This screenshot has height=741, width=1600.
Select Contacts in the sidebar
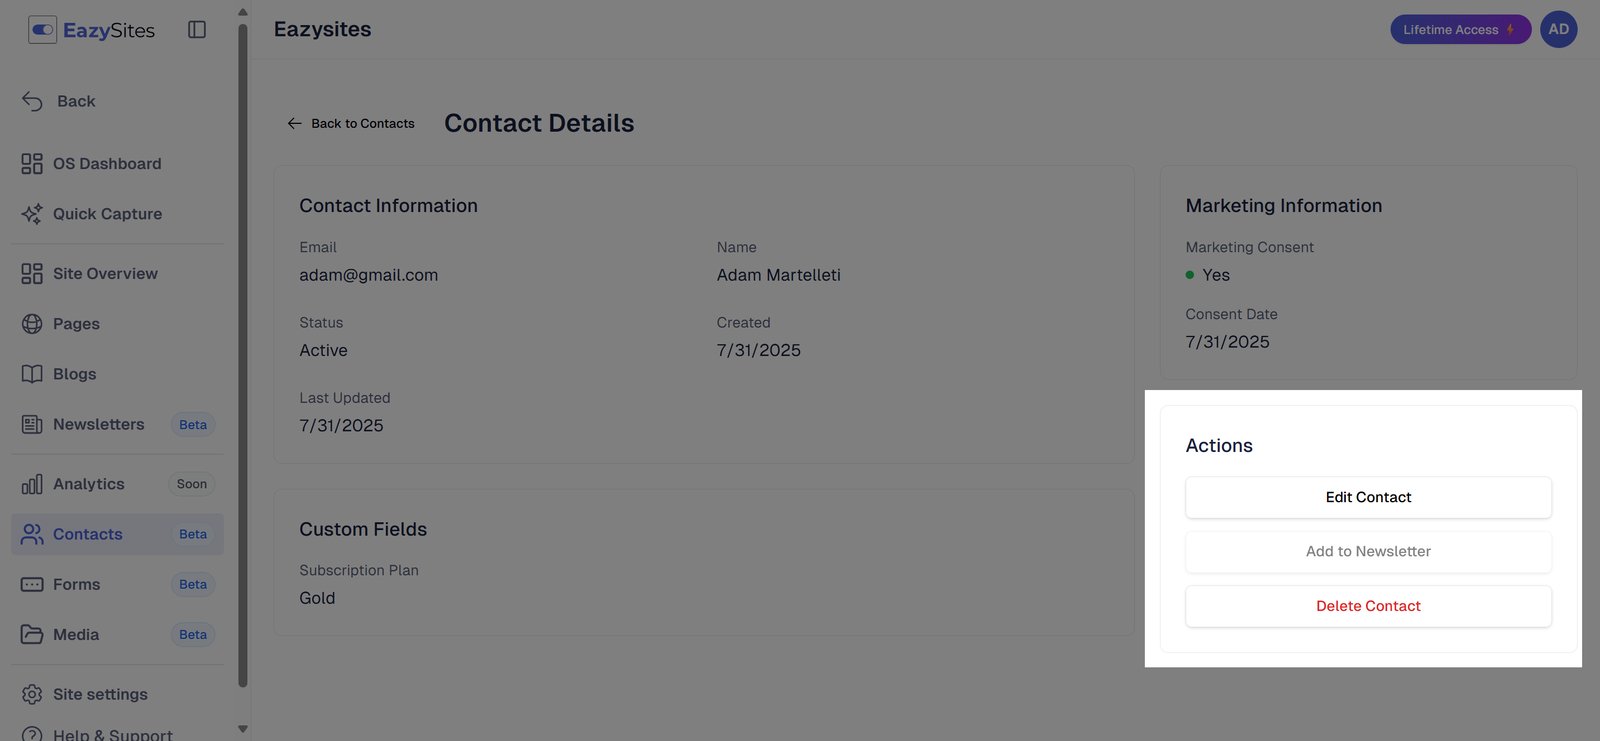(x=88, y=535)
